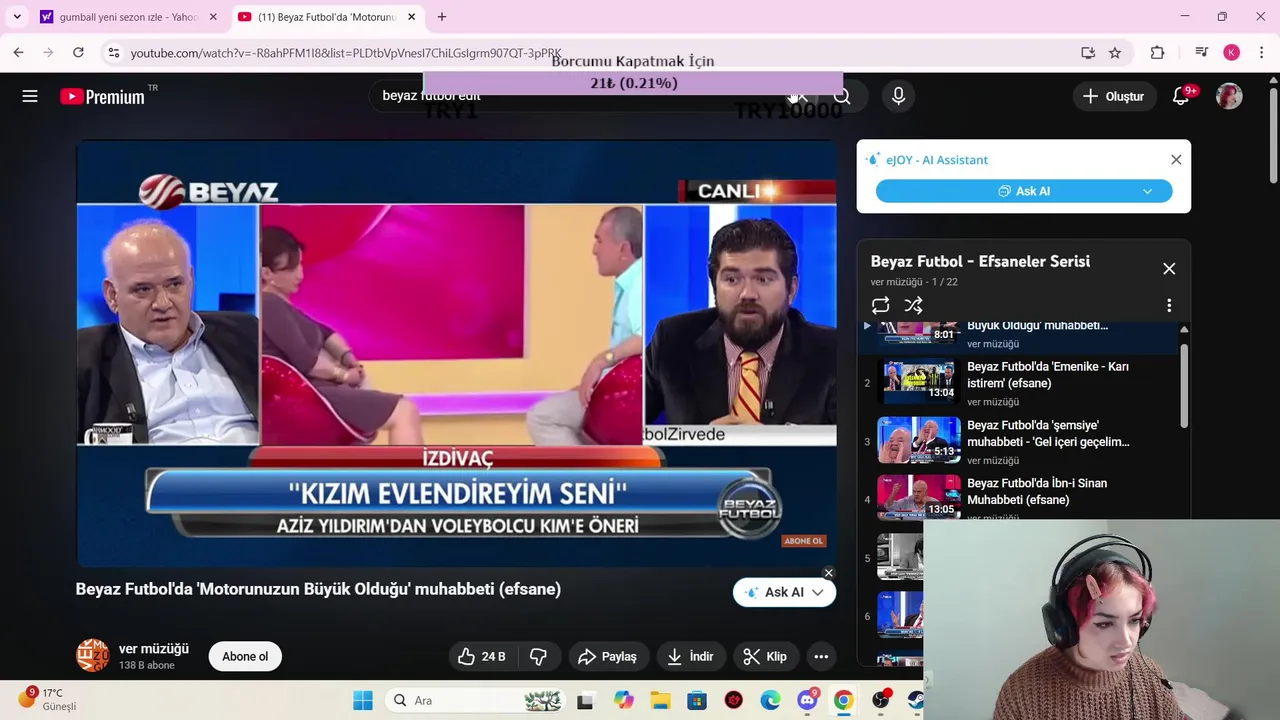Click the install/cast icon in address bar
The width and height of the screenshot is (1280, 720).
1088,52
